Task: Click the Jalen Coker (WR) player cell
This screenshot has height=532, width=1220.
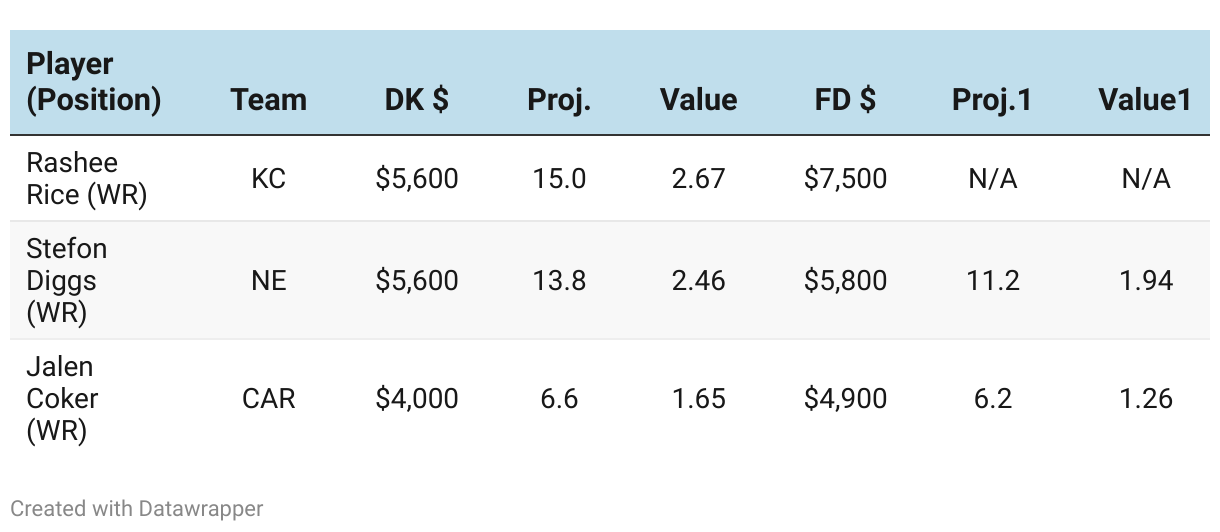Action: click(x=62, y=398)
